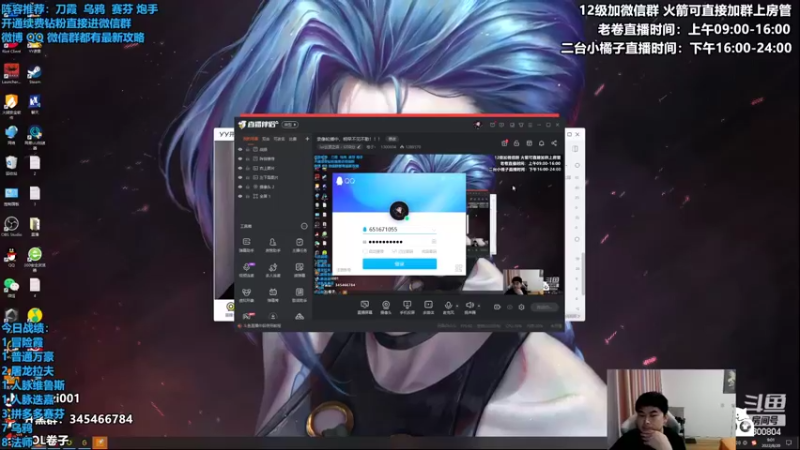Click the edit button beside stream title
Image resolution: width=800 pixels, height=450 pixels.
392,139
